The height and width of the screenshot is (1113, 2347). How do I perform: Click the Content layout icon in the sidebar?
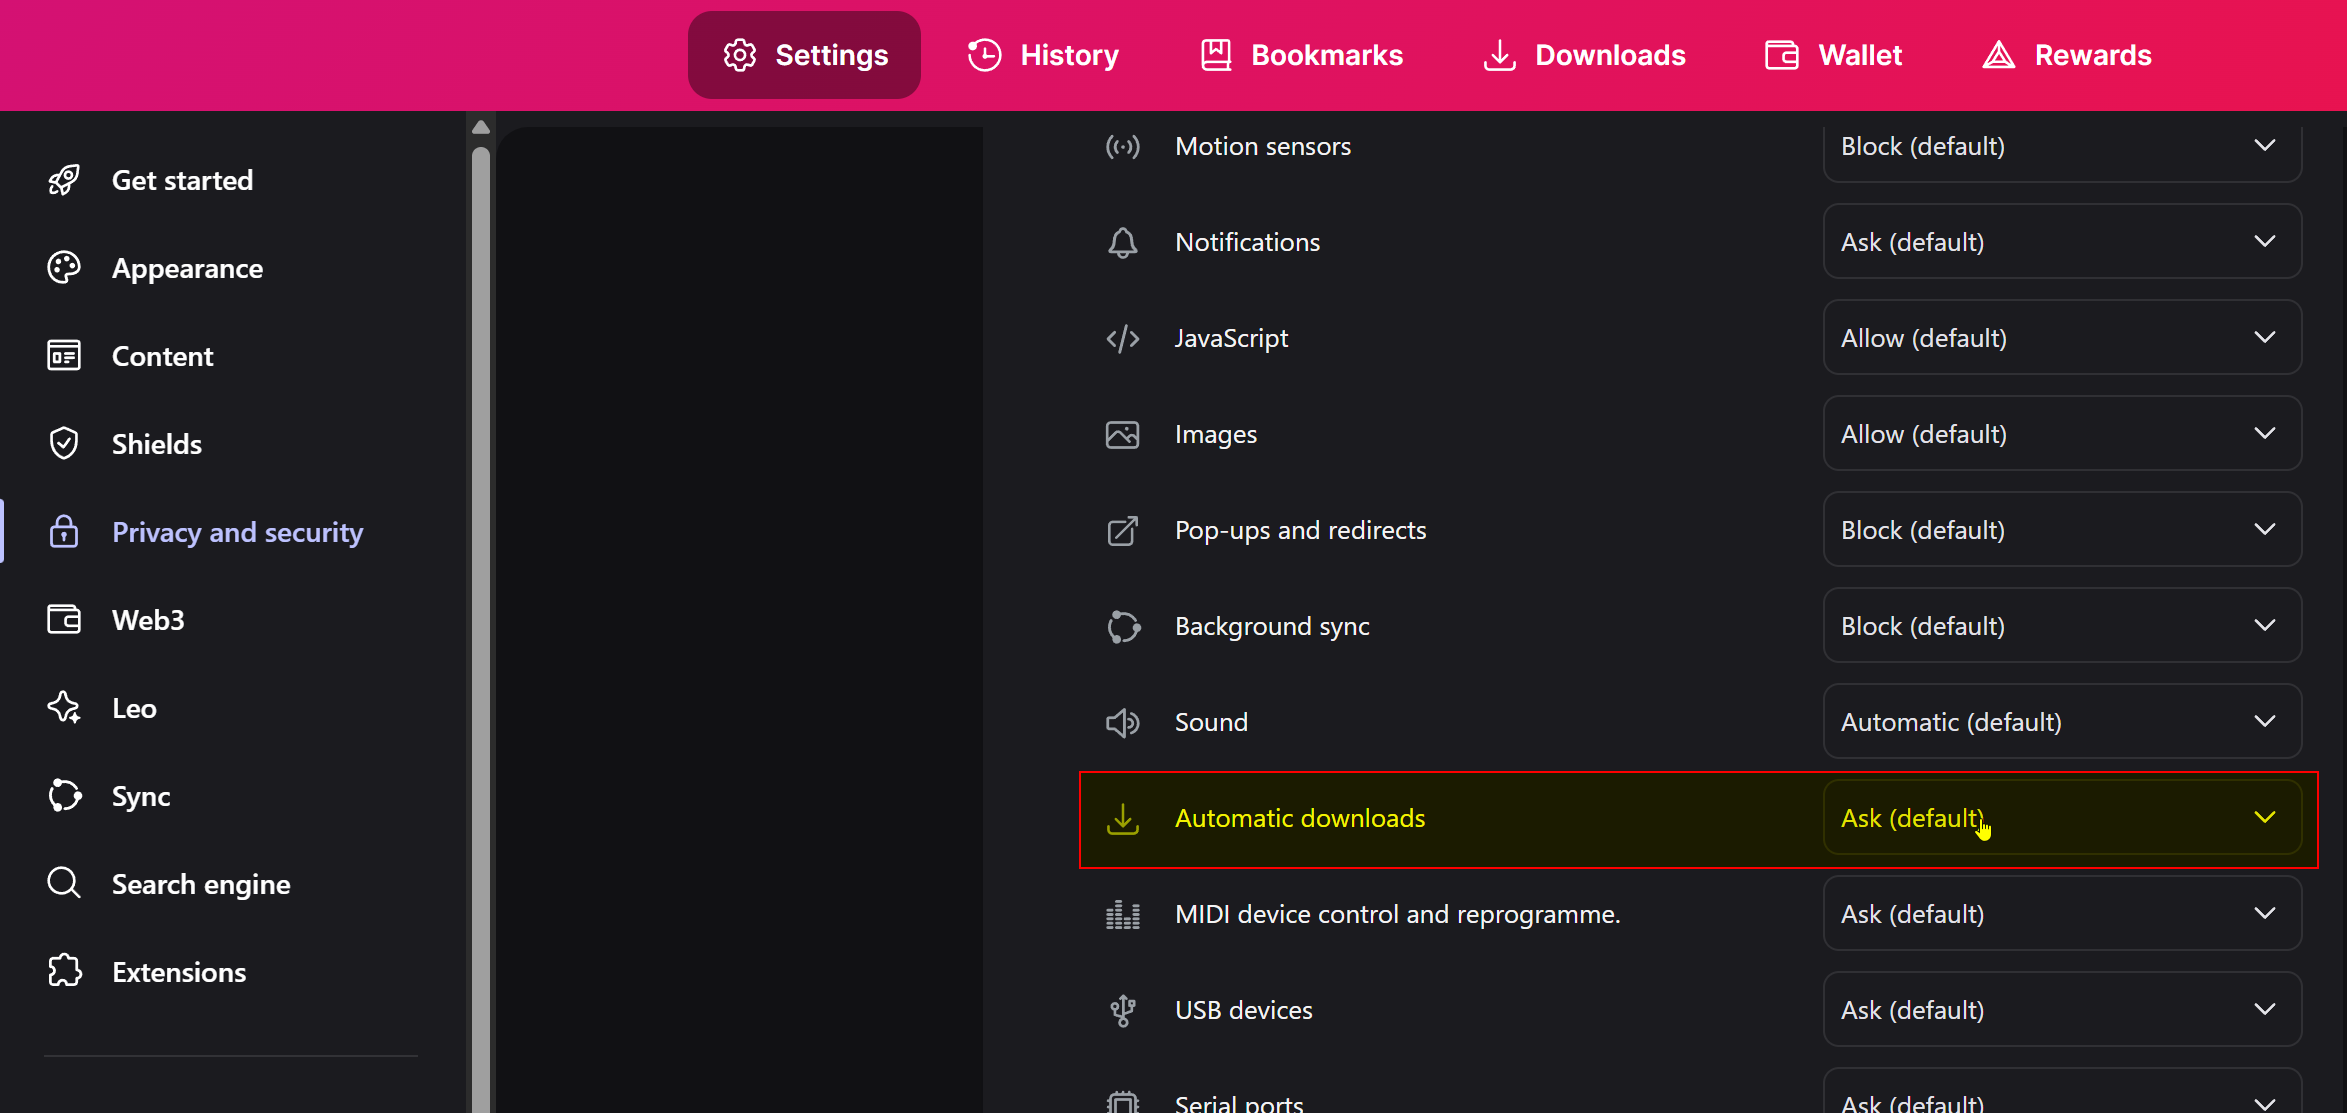tap(64, 356)
